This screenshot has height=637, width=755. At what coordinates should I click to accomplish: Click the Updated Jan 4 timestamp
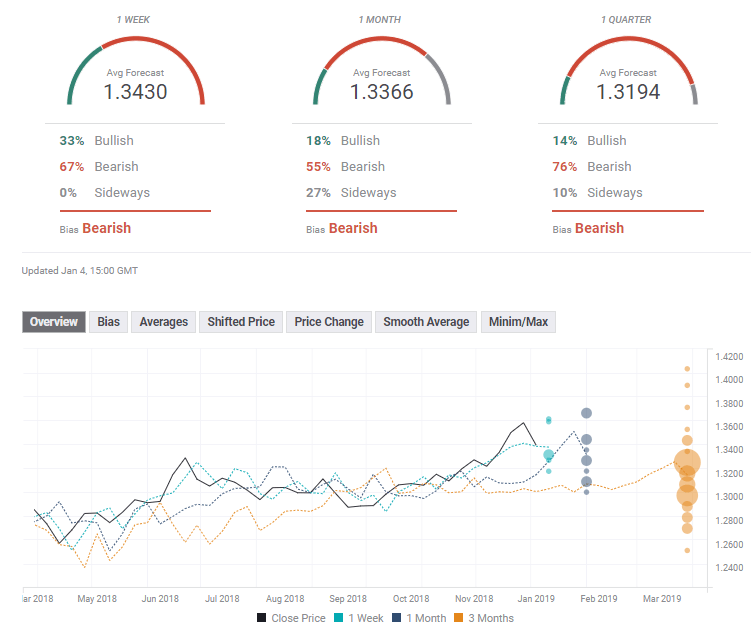(x=79, y=271)
